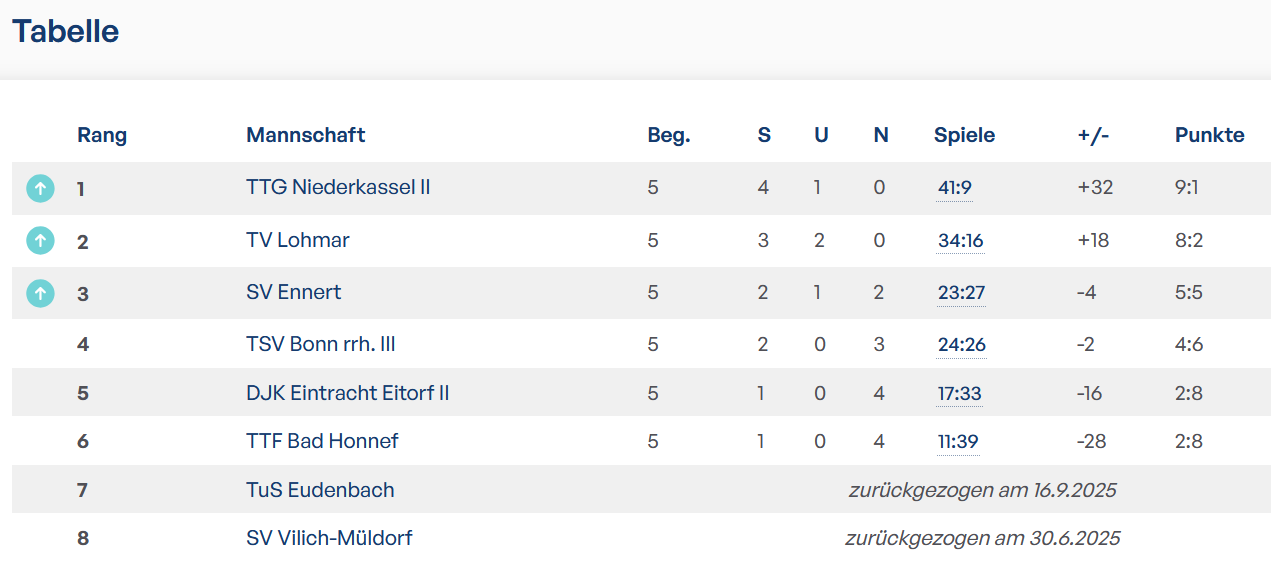Click the Punkte column header
1271x568 pixels.
click(x=1209, y=135)
